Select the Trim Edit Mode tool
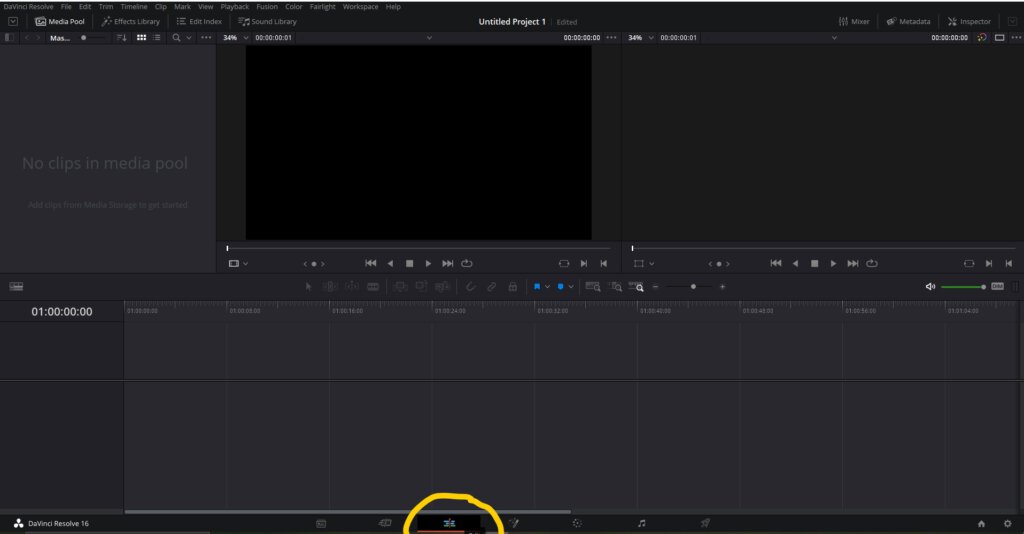 click(x=330, y=287)
